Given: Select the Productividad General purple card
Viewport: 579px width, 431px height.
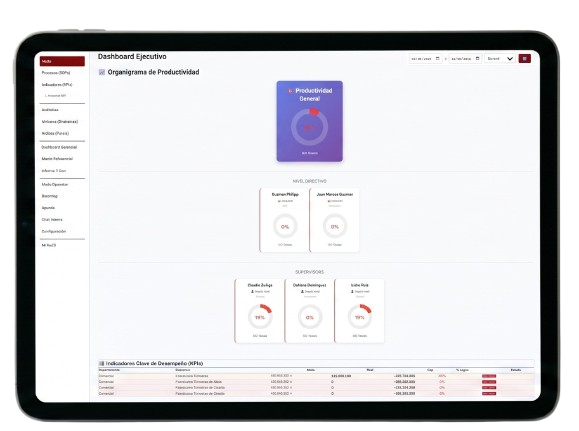Looking at the screenshot, I should coord(309,121).
